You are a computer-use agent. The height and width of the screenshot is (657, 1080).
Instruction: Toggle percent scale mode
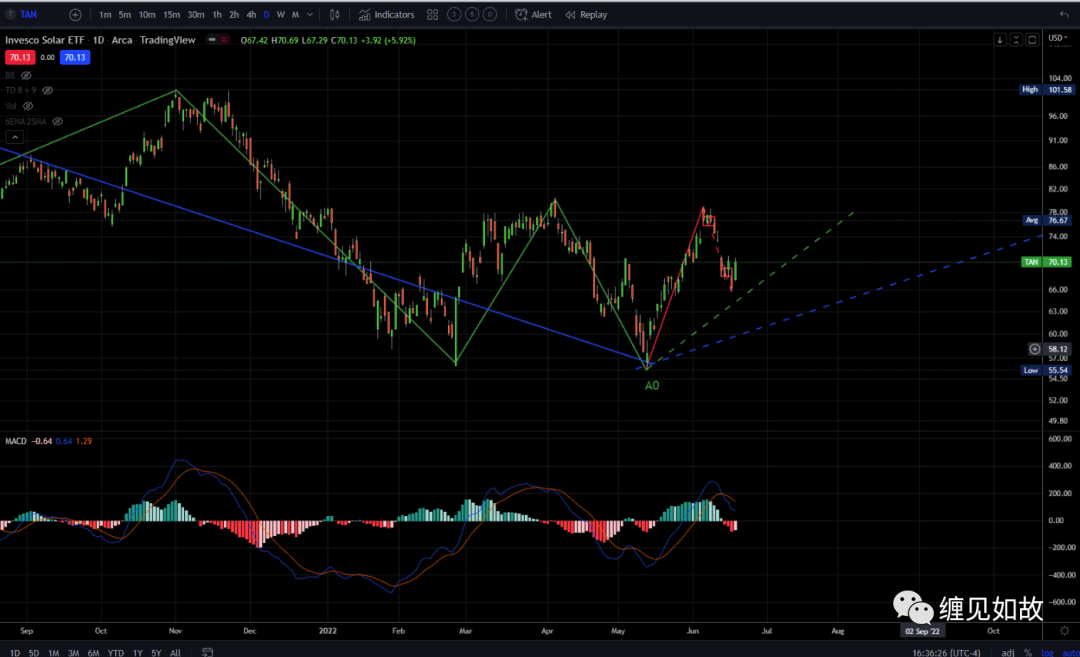pos(1028,652)
